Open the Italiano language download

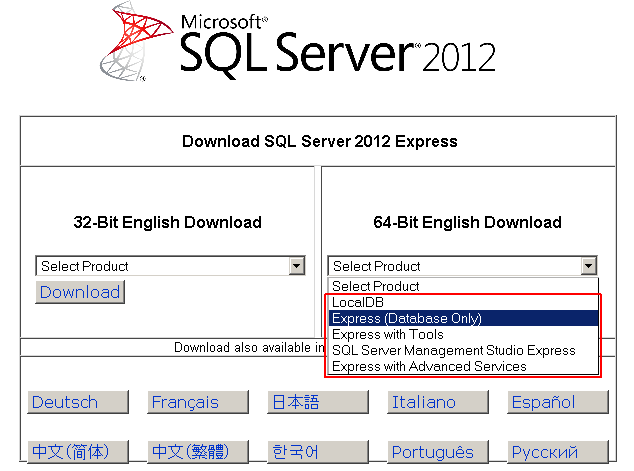click(x=438, y=402)
